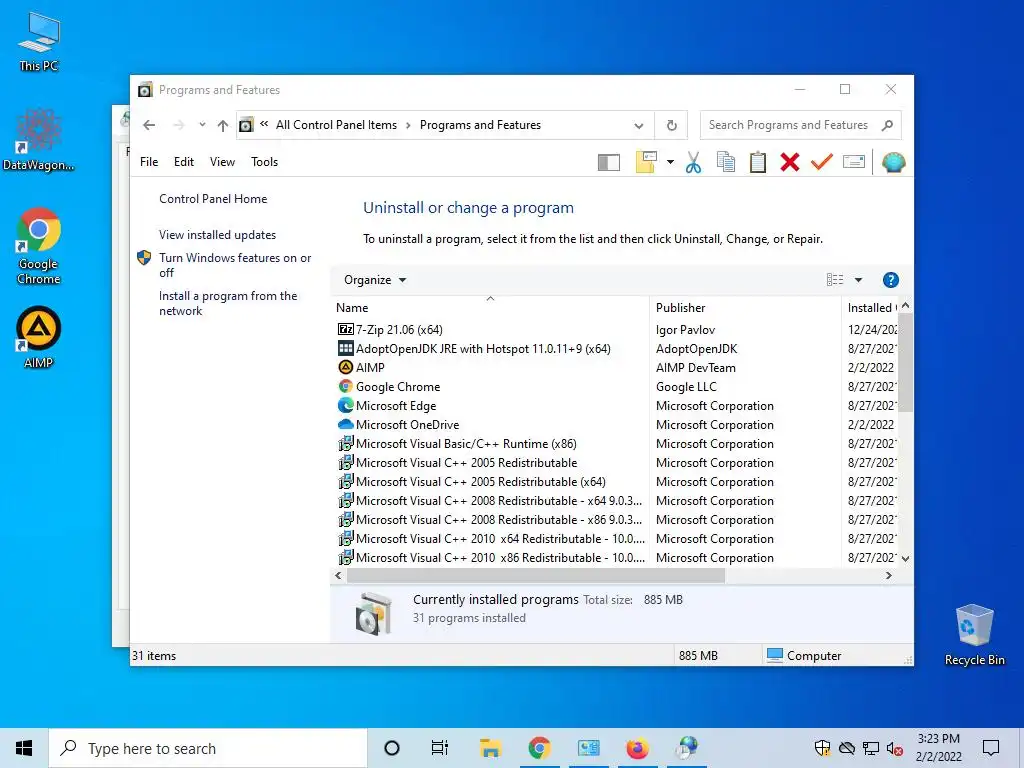
Task: Click the Cortana circle taskbar icon
Action: (x=392, y=748)
